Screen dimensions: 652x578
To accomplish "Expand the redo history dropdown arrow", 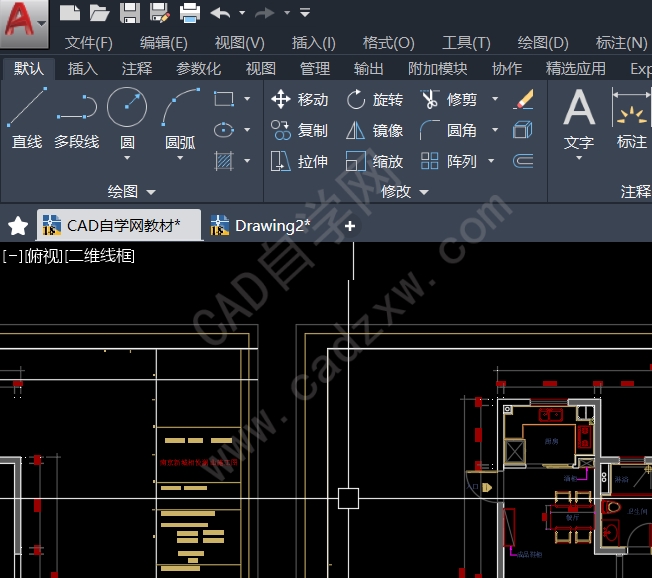I will tap(287, 13).
